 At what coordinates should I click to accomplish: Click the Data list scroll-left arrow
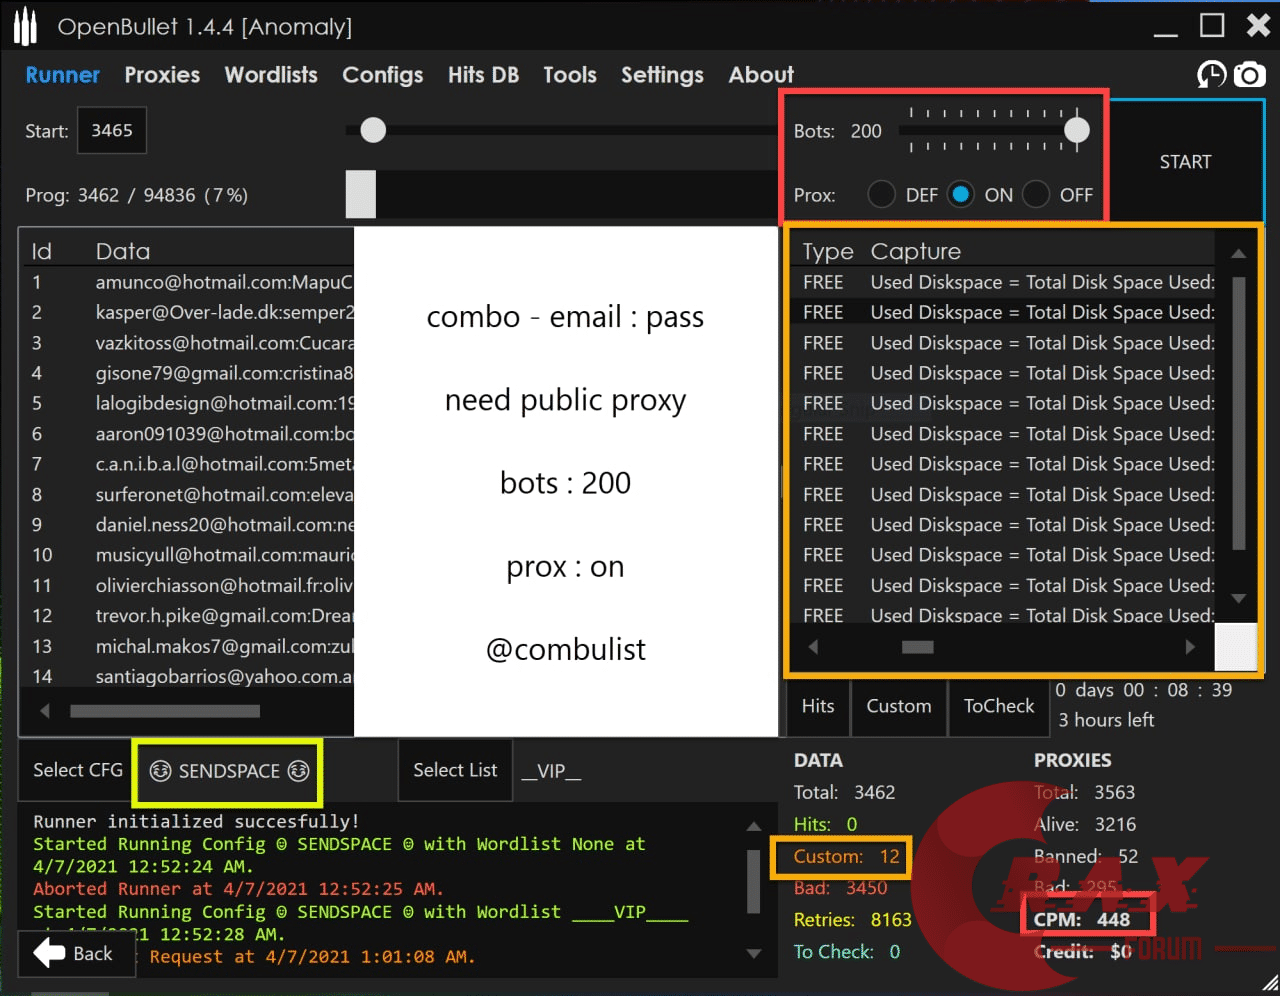[x=44, y=711]
